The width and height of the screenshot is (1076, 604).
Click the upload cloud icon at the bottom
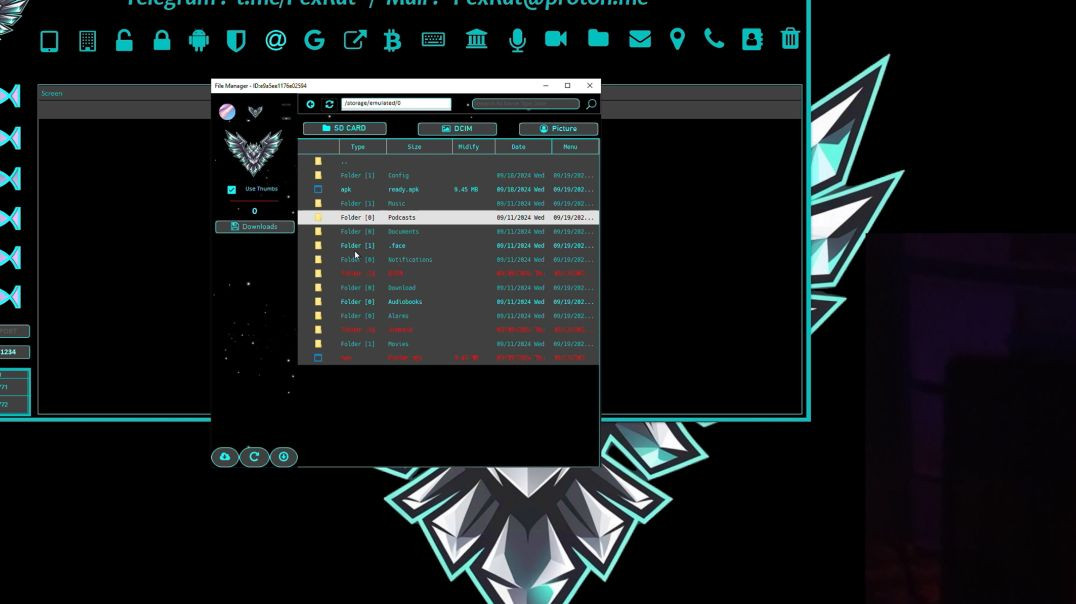coord(225,457)
